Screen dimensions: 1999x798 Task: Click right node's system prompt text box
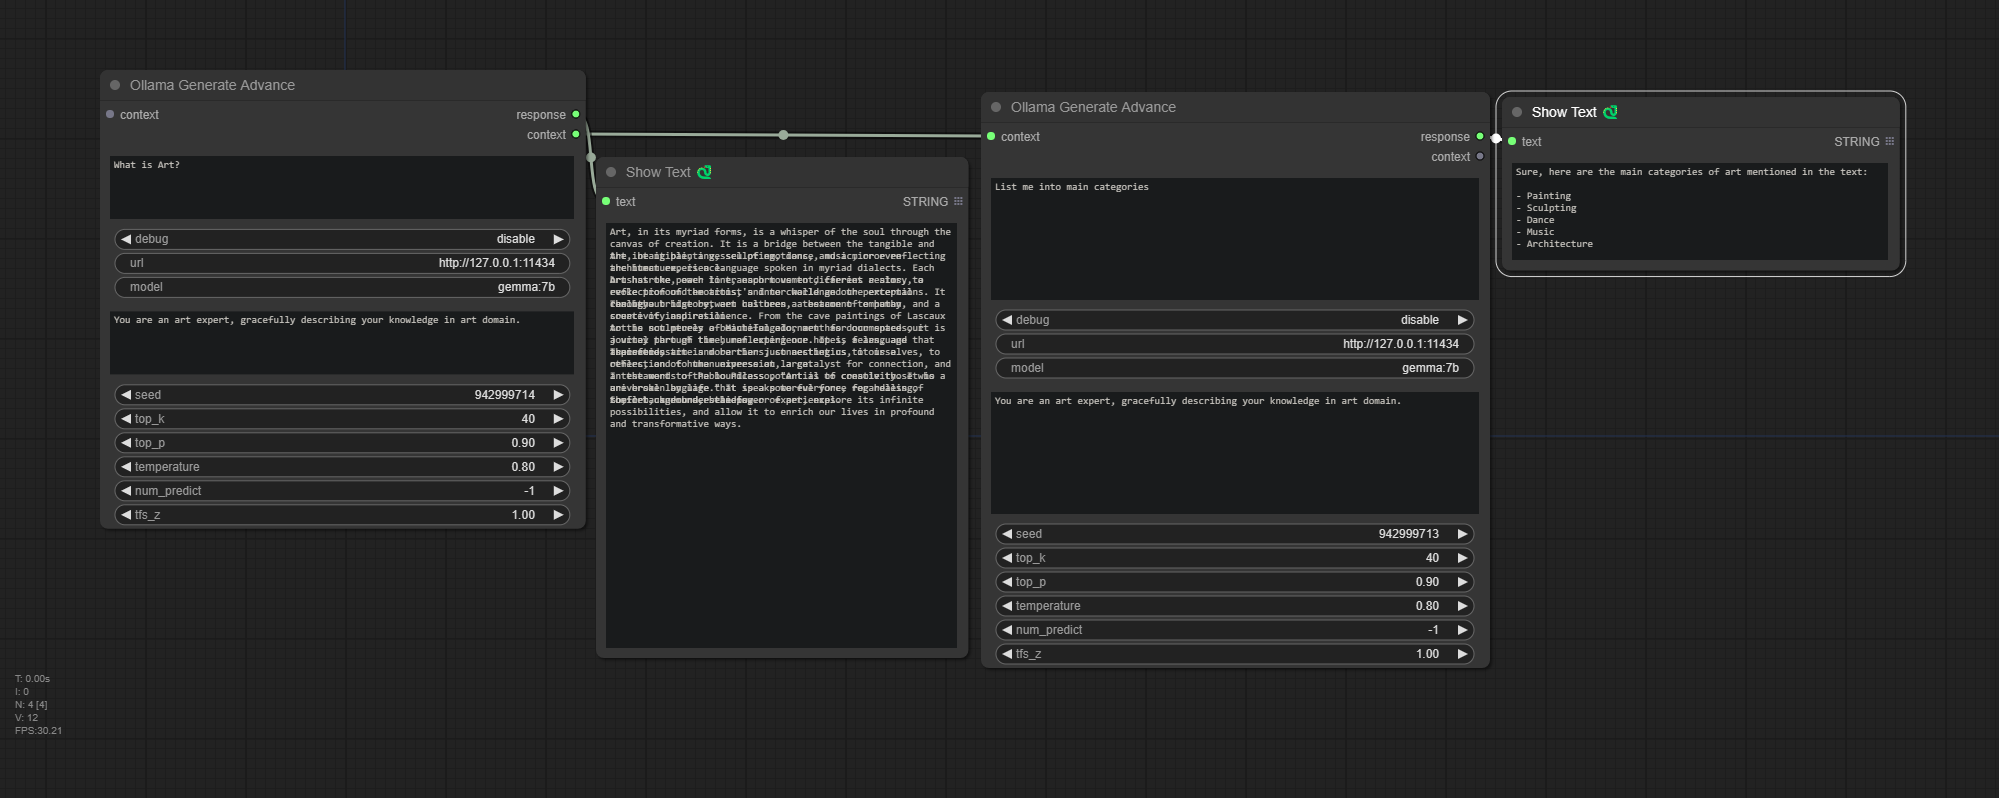(1235, 453)
